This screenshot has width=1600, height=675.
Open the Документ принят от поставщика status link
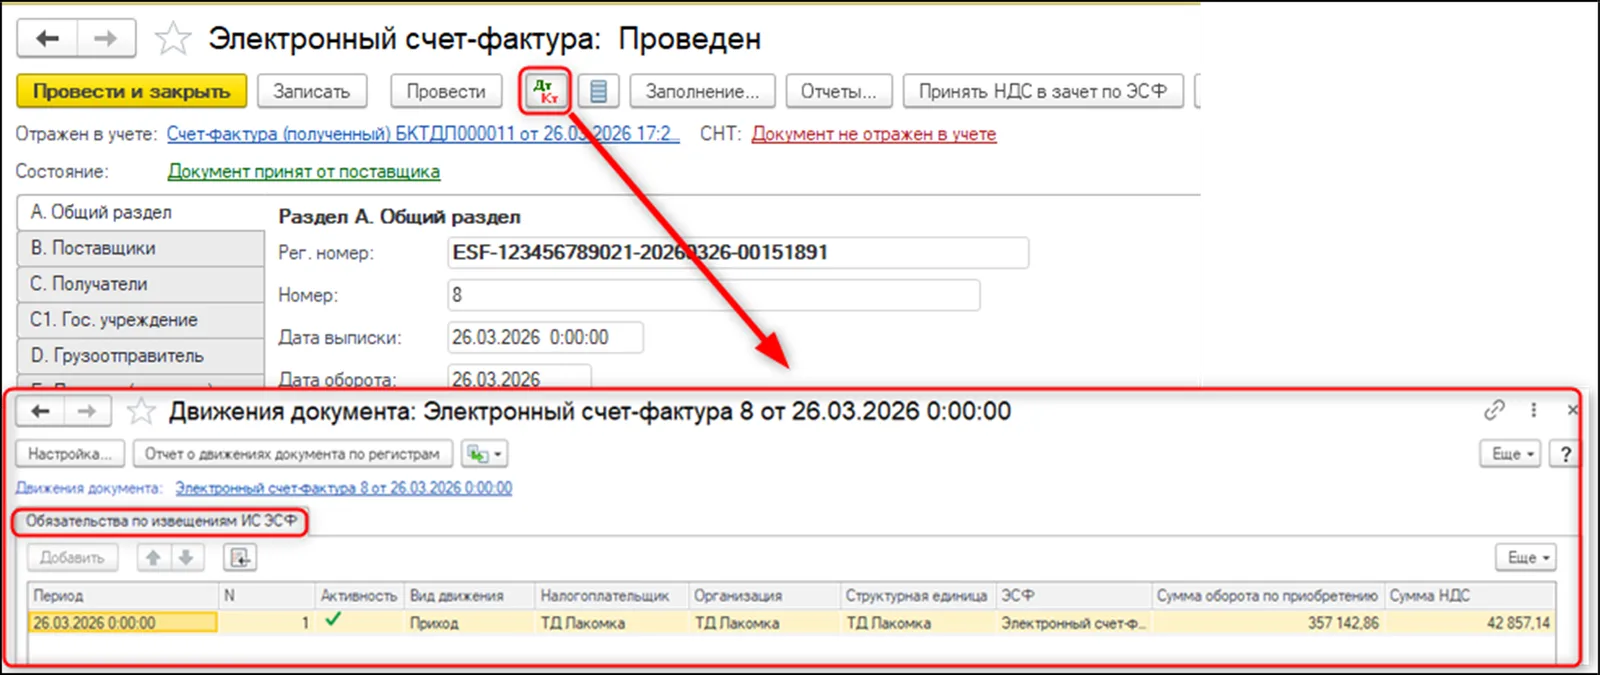click(304, 172)
